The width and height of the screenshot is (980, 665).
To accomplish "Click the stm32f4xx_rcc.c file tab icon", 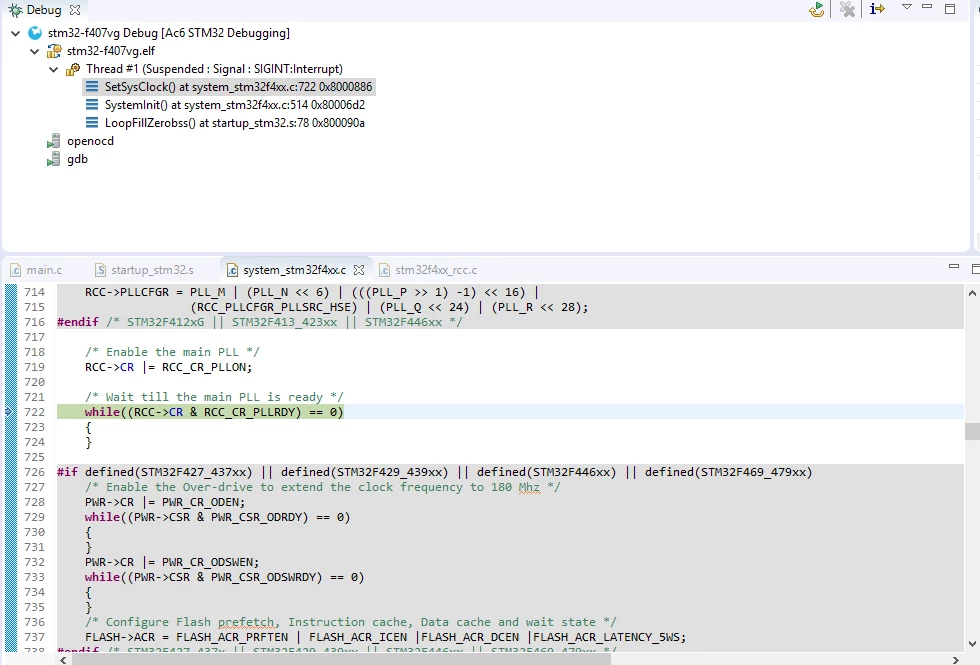I will pos(385,270).
